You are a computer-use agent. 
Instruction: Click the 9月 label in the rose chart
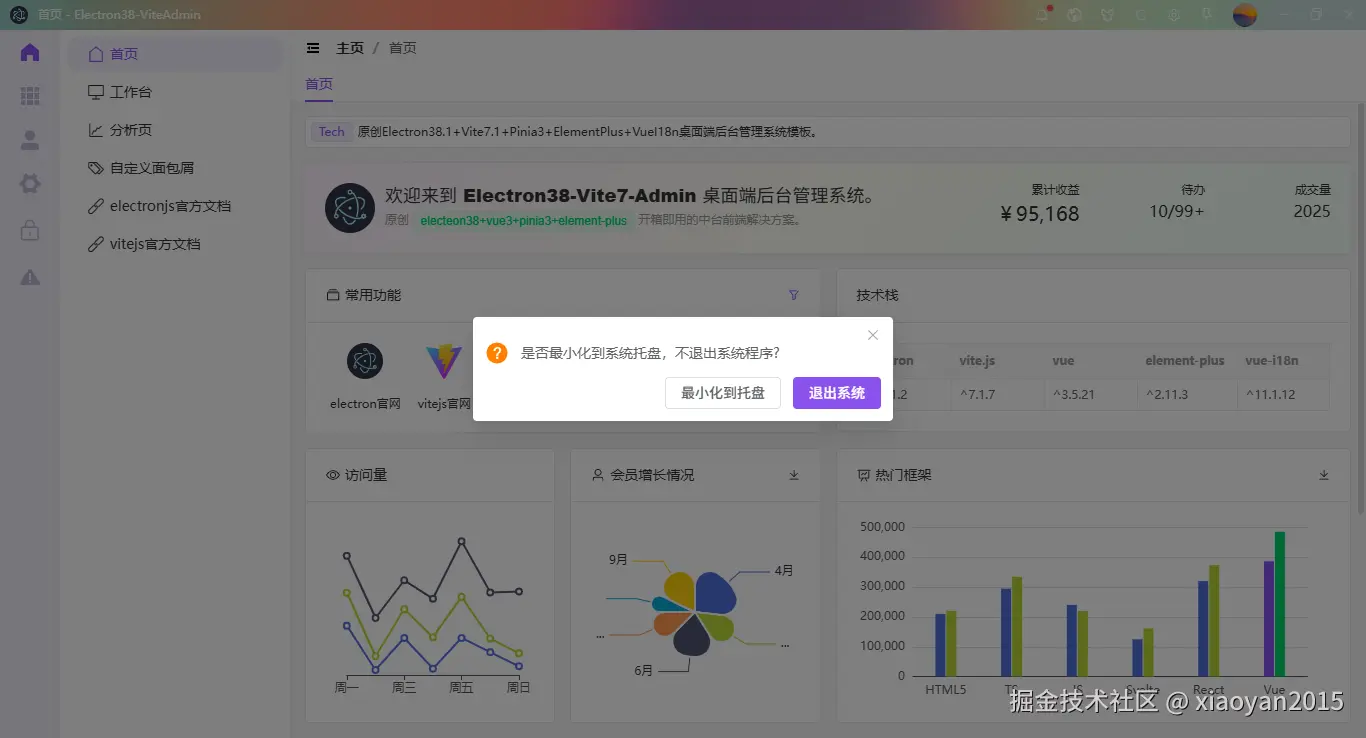[618, 560]
